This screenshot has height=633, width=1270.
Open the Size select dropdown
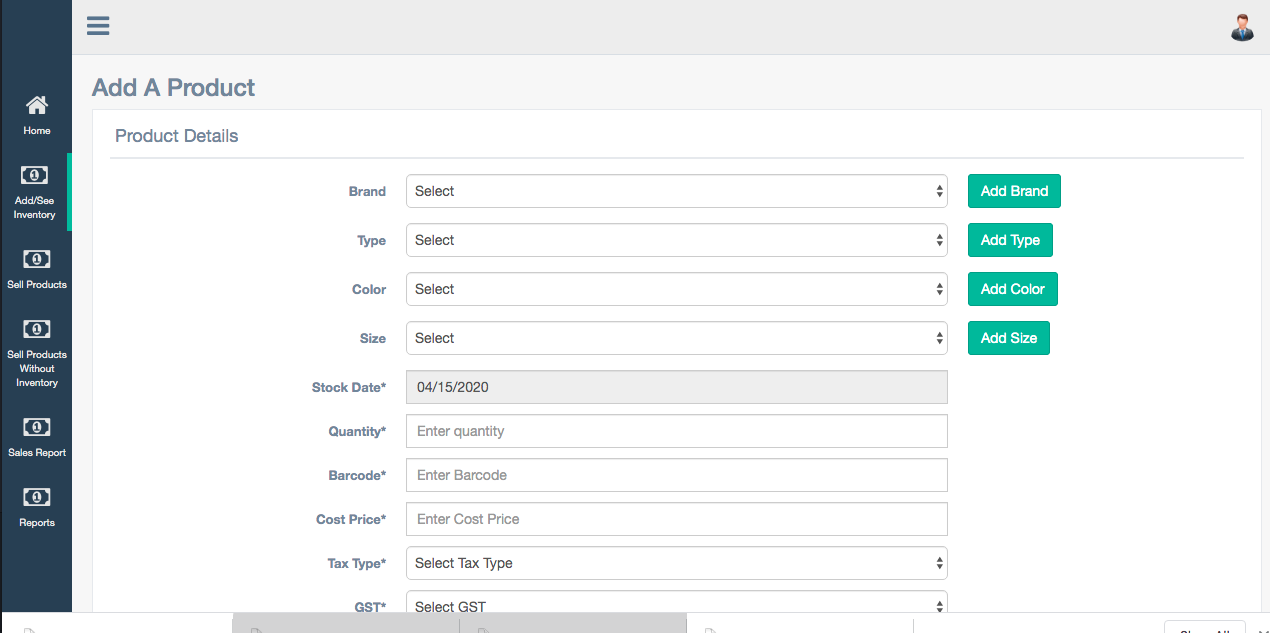[676, 338]
